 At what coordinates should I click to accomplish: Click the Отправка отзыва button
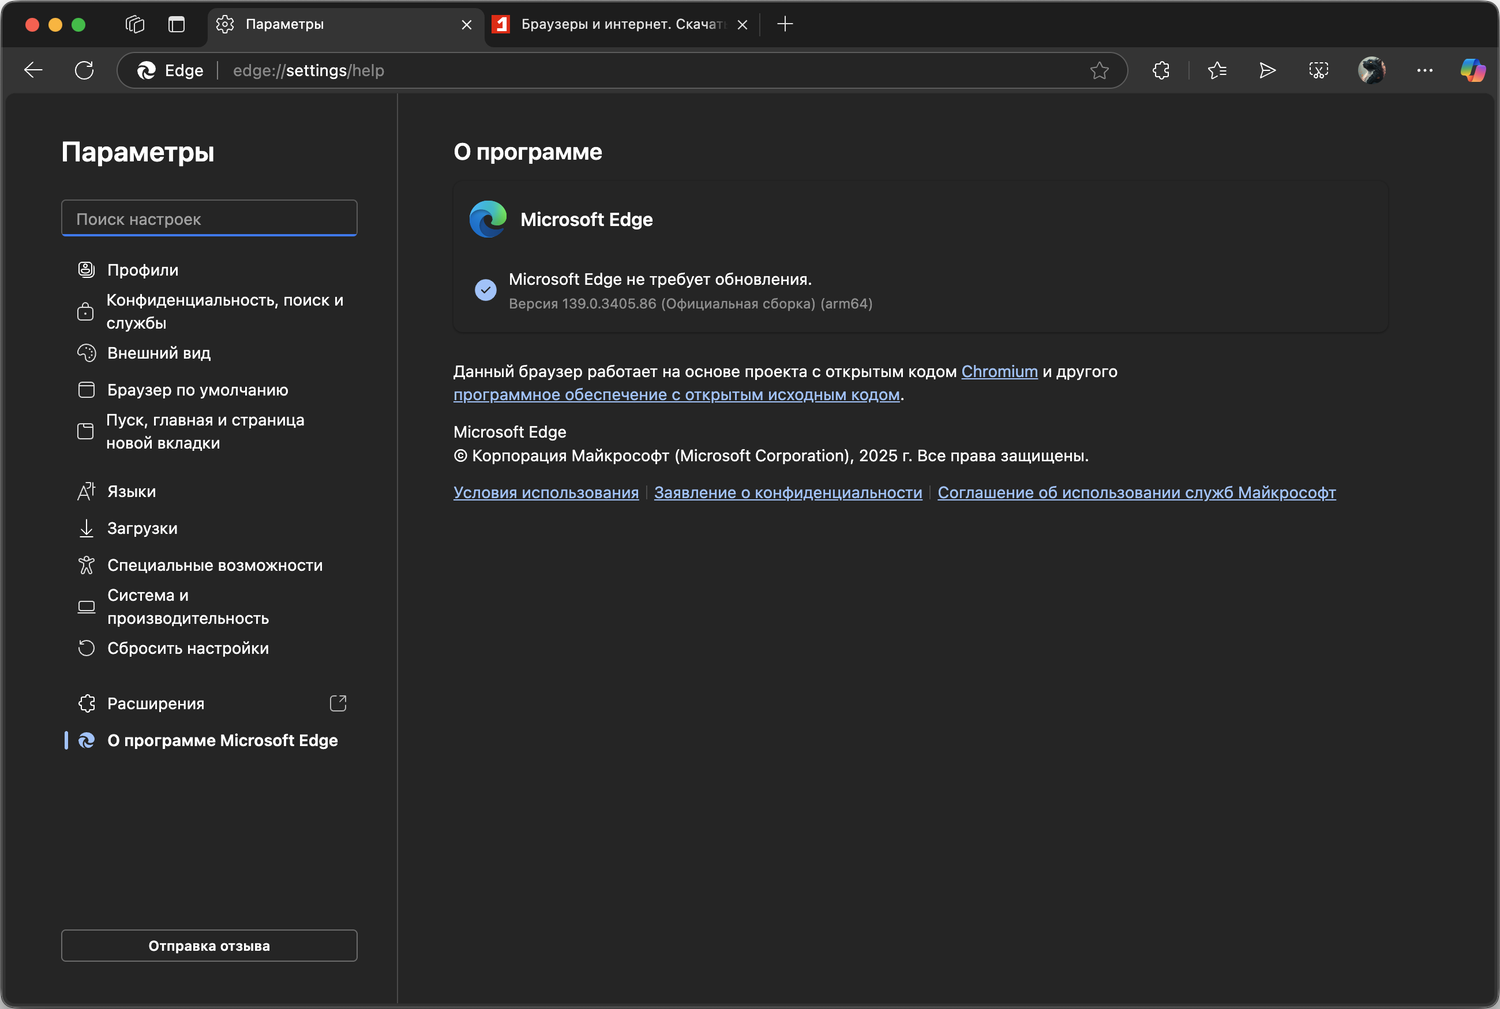(x=209, y=946)
